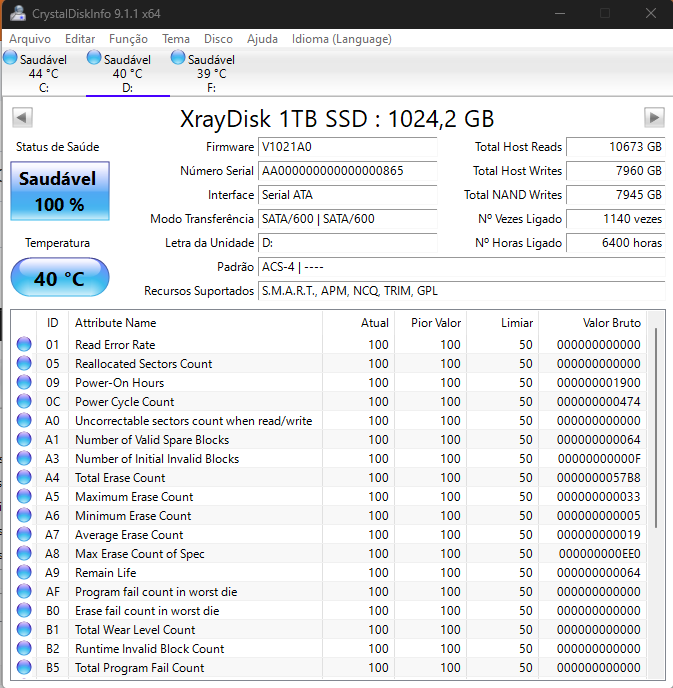Screen dimensions: 673x688
Task: Open the Ajuda menu
Action: pos(262,39)
